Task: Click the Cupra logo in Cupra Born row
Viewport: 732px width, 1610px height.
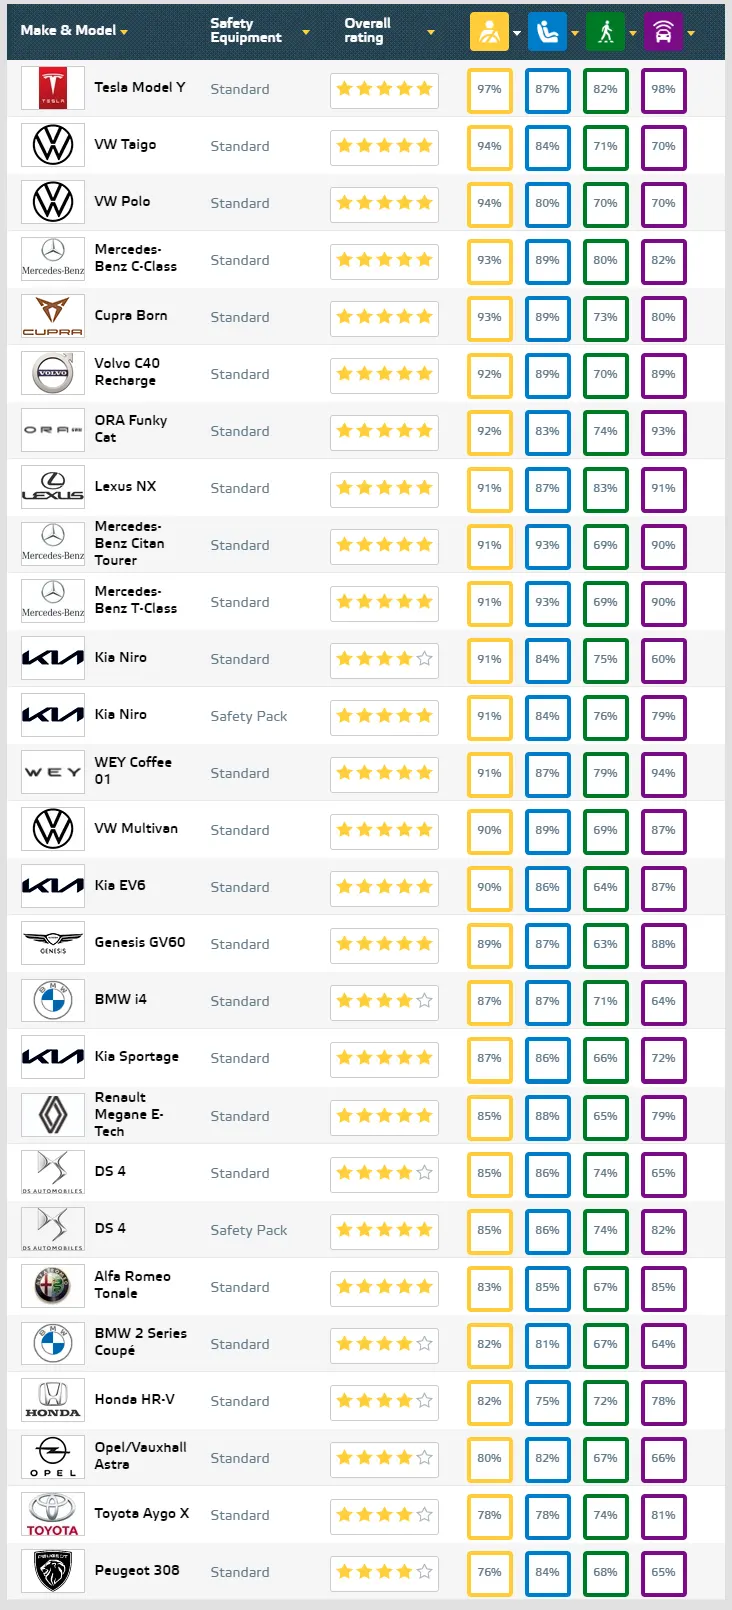Action: pos(53,316)
